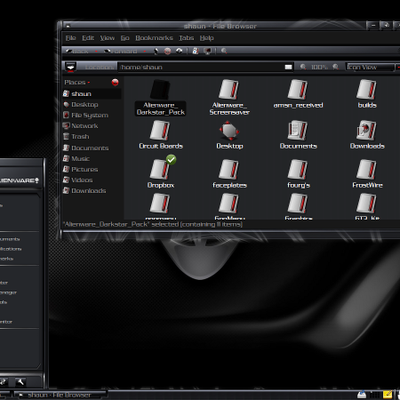The height and width of the screenshot is (400, 400).
Task: Click the Alienware logo in menu panel
Action: point(19,180)
